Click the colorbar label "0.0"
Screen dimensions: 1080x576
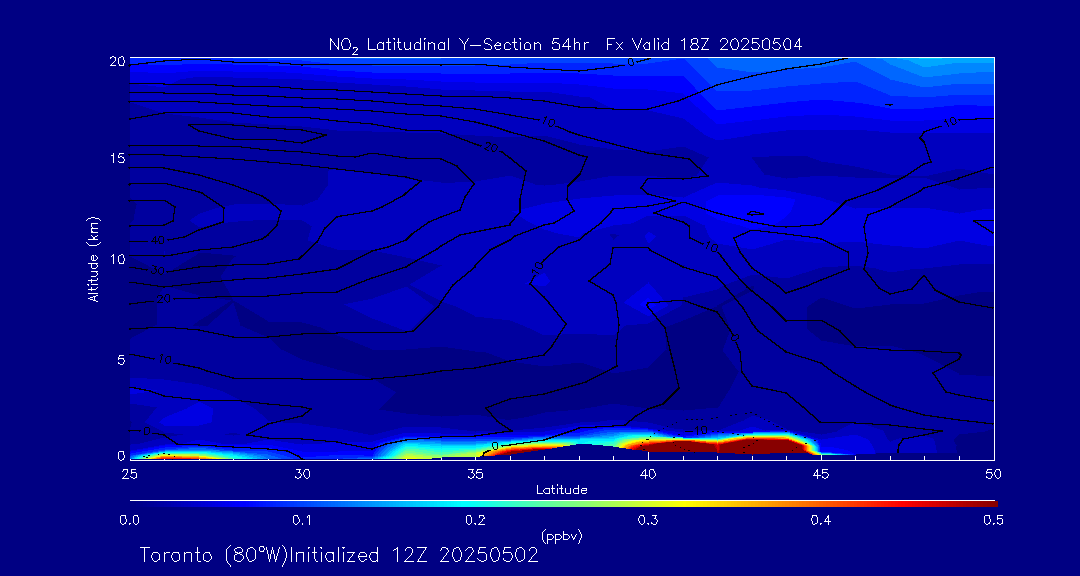(129, 521)
